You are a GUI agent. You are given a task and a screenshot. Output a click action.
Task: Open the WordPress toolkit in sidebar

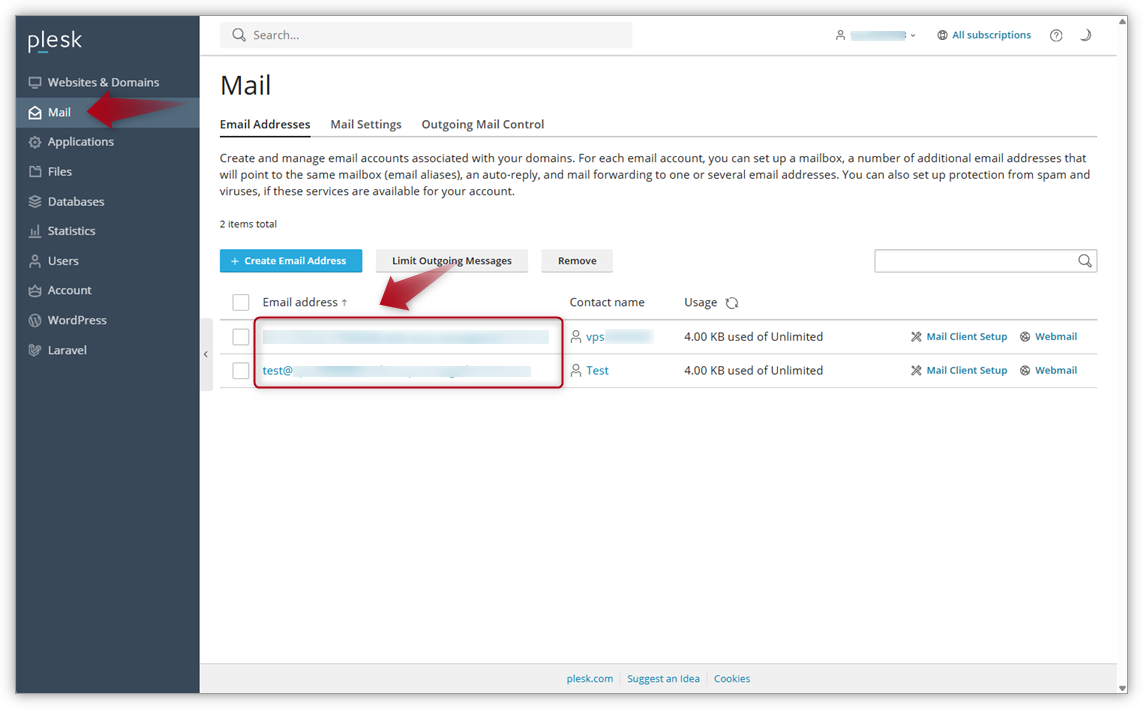pos(76,320)
